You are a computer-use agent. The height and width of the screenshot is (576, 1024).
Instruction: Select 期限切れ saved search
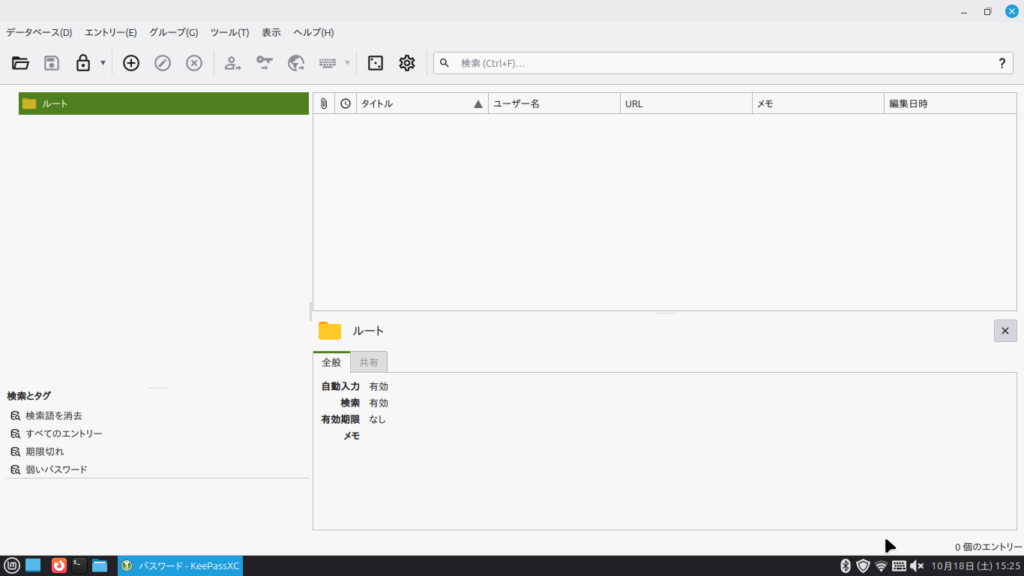(x=44, y=452)
